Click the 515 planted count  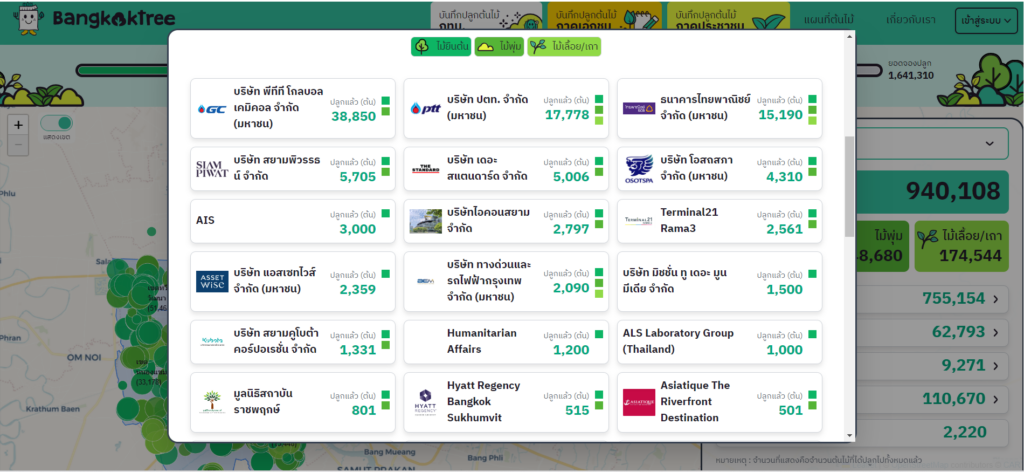[x=577, y=410]
